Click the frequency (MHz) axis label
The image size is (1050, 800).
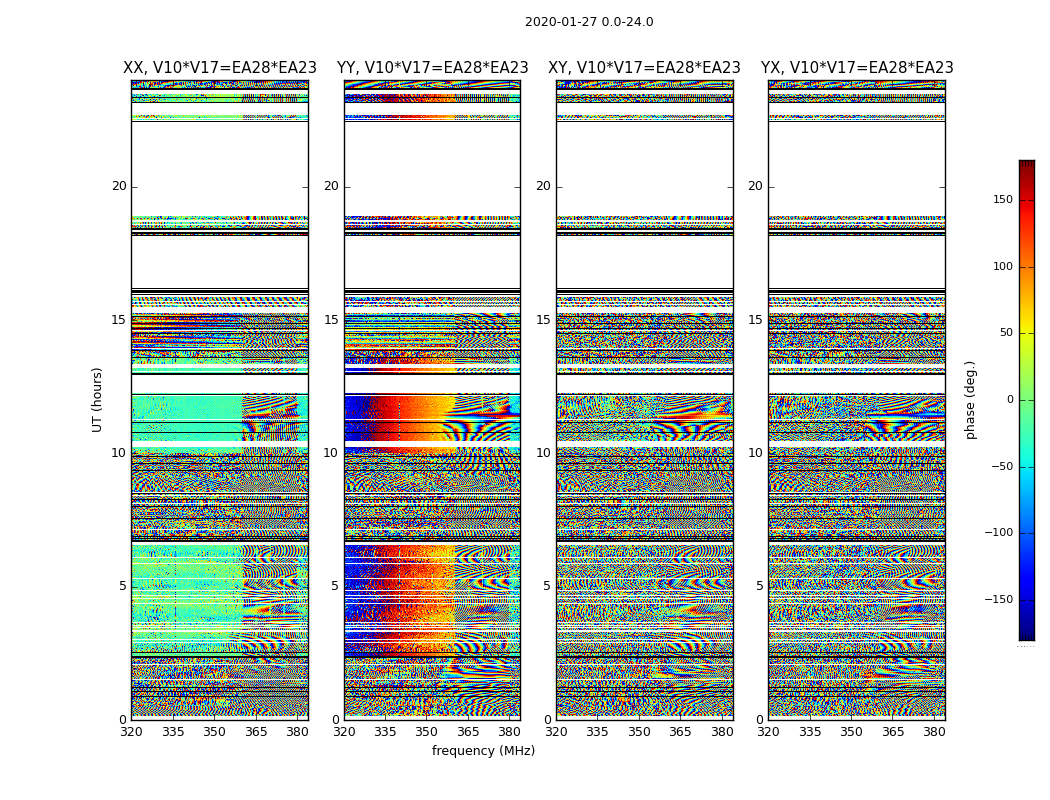(483, 750)
